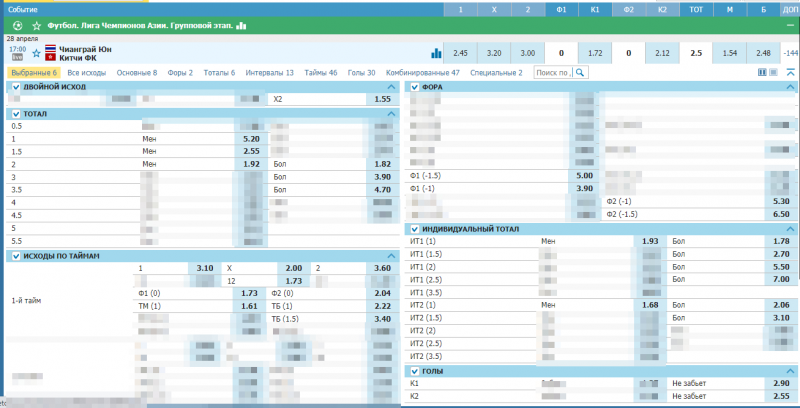Click the search magnifier icon
Screen dimensions: 800x408
[x=579, y=72]
